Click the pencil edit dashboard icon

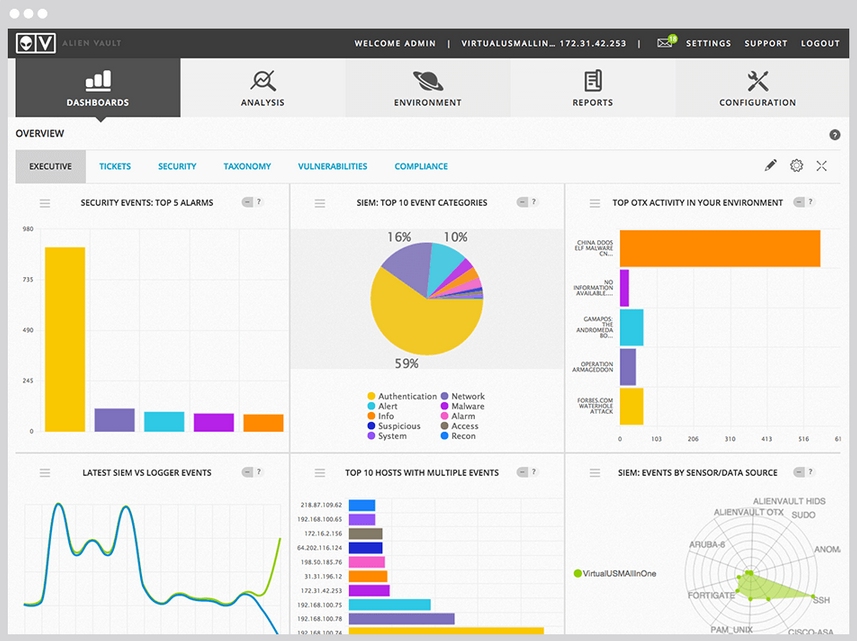[x=771, y=166]
